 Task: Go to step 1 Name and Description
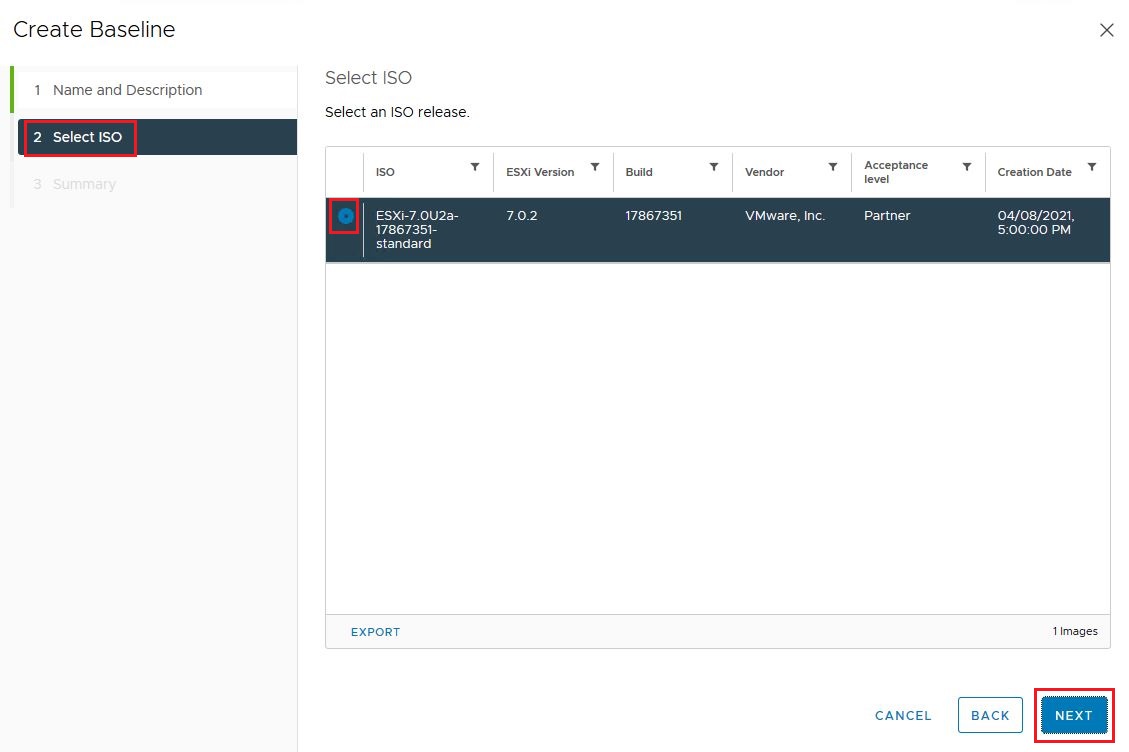tap(127, 90)
